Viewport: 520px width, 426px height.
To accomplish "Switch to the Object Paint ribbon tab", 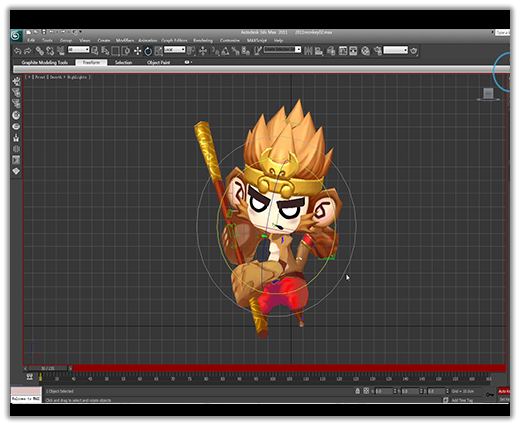I will click(x=158, y=62).
